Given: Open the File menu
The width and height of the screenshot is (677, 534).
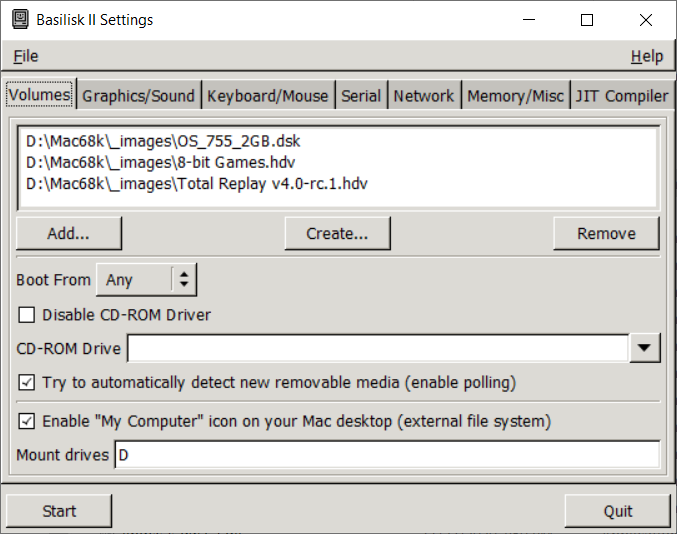Looking at the screenshot, I should 26,56.
